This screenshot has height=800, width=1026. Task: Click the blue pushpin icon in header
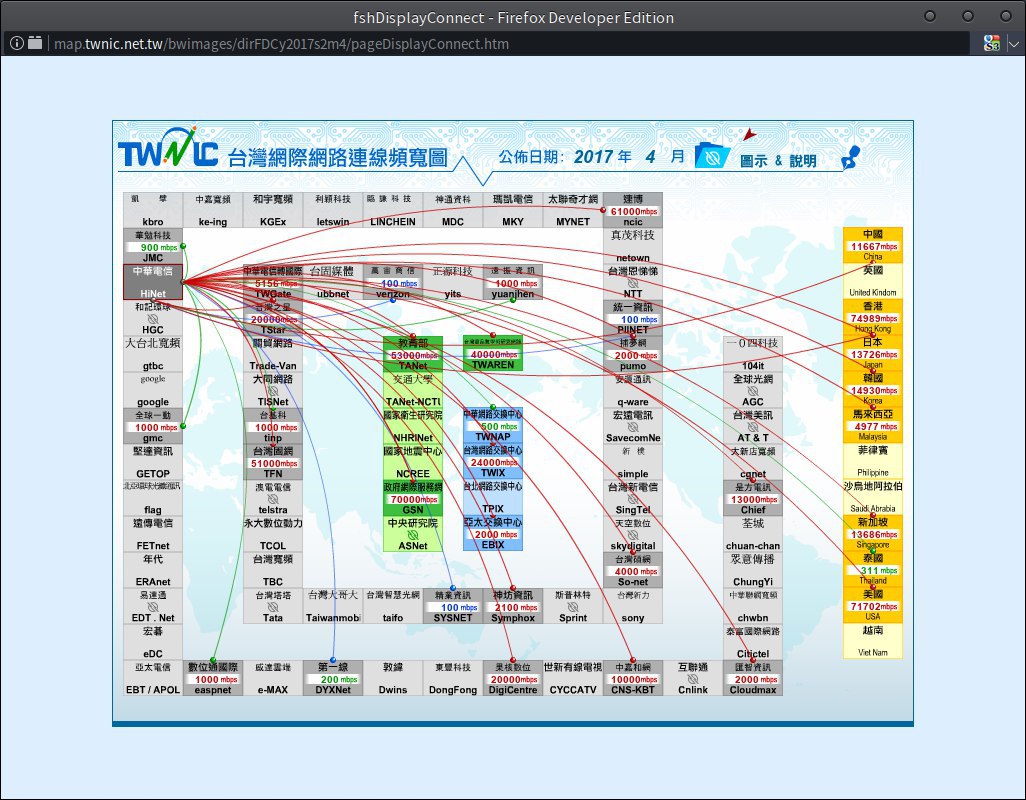(851, 157)
